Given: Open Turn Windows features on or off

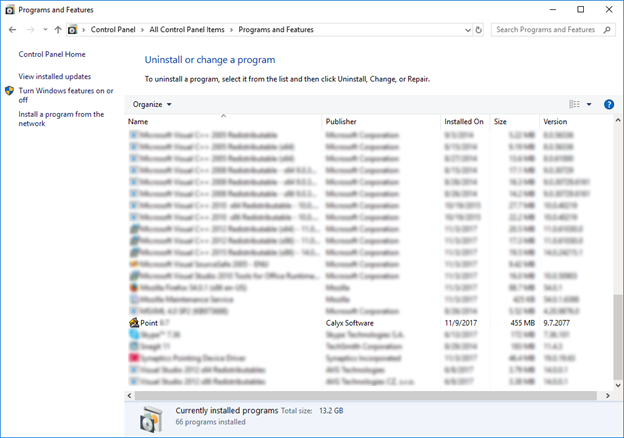Looking at the screenshot, I should point(66,95).
